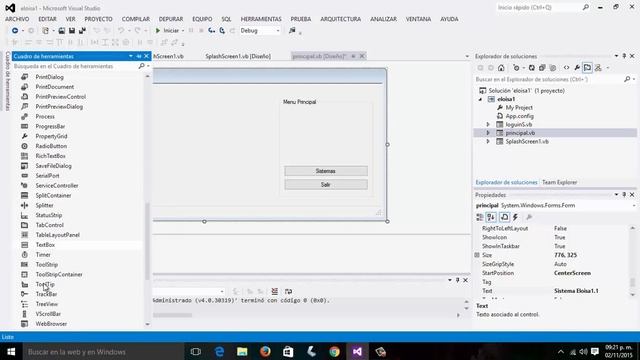Open document tabs overflow dropdown arrow
The height and width of the screenshot is (360, 640).
pos(467,56)
